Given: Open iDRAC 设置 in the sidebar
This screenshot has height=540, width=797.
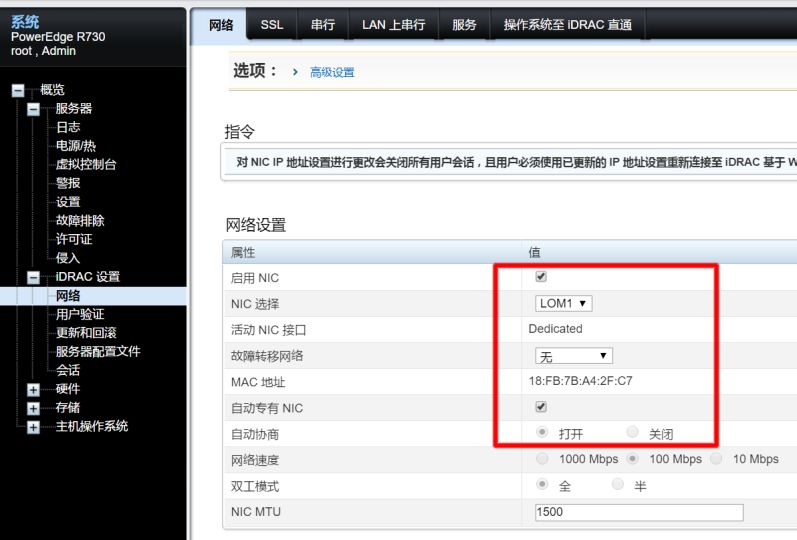Looking at the screenshot, I should pyautogui.click(x=87, y=277).
